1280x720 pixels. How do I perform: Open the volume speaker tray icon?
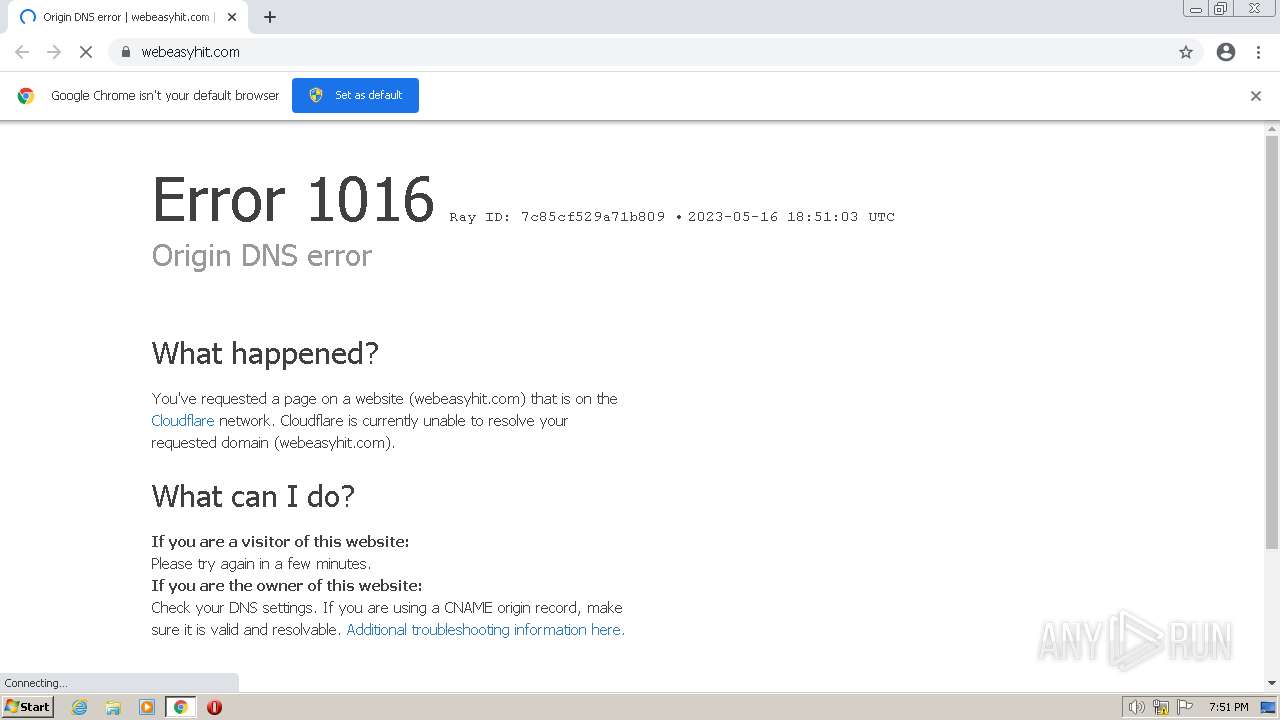coord(1136,707)
